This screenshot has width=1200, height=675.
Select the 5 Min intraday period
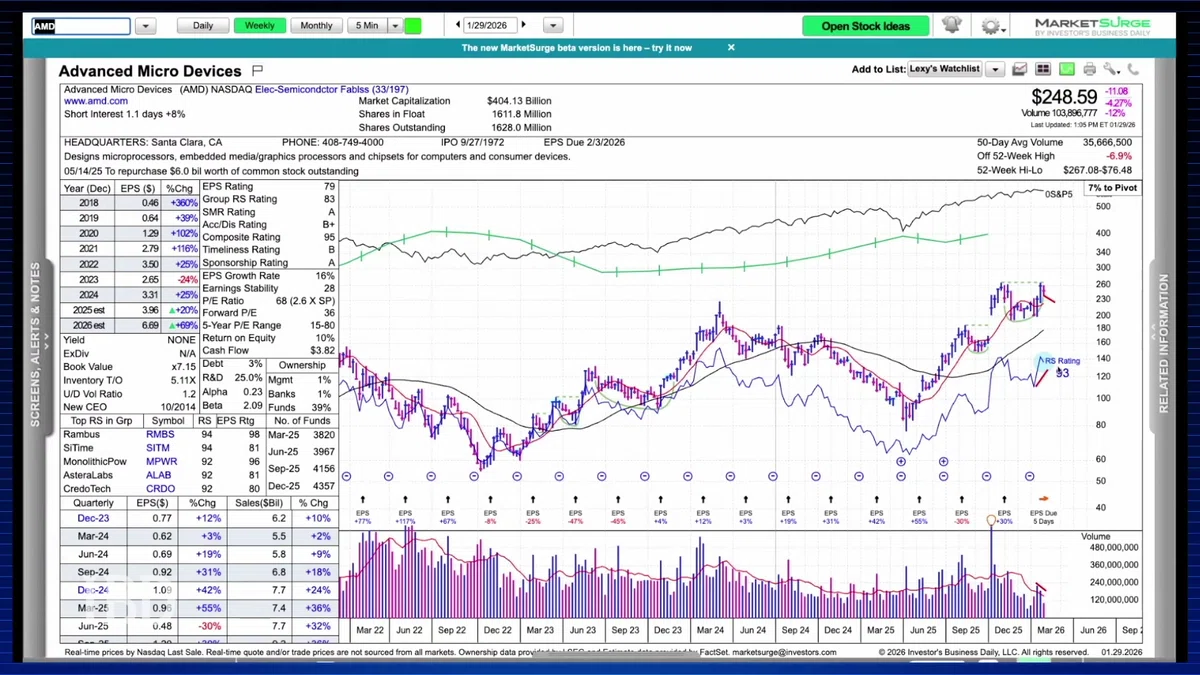366,26
